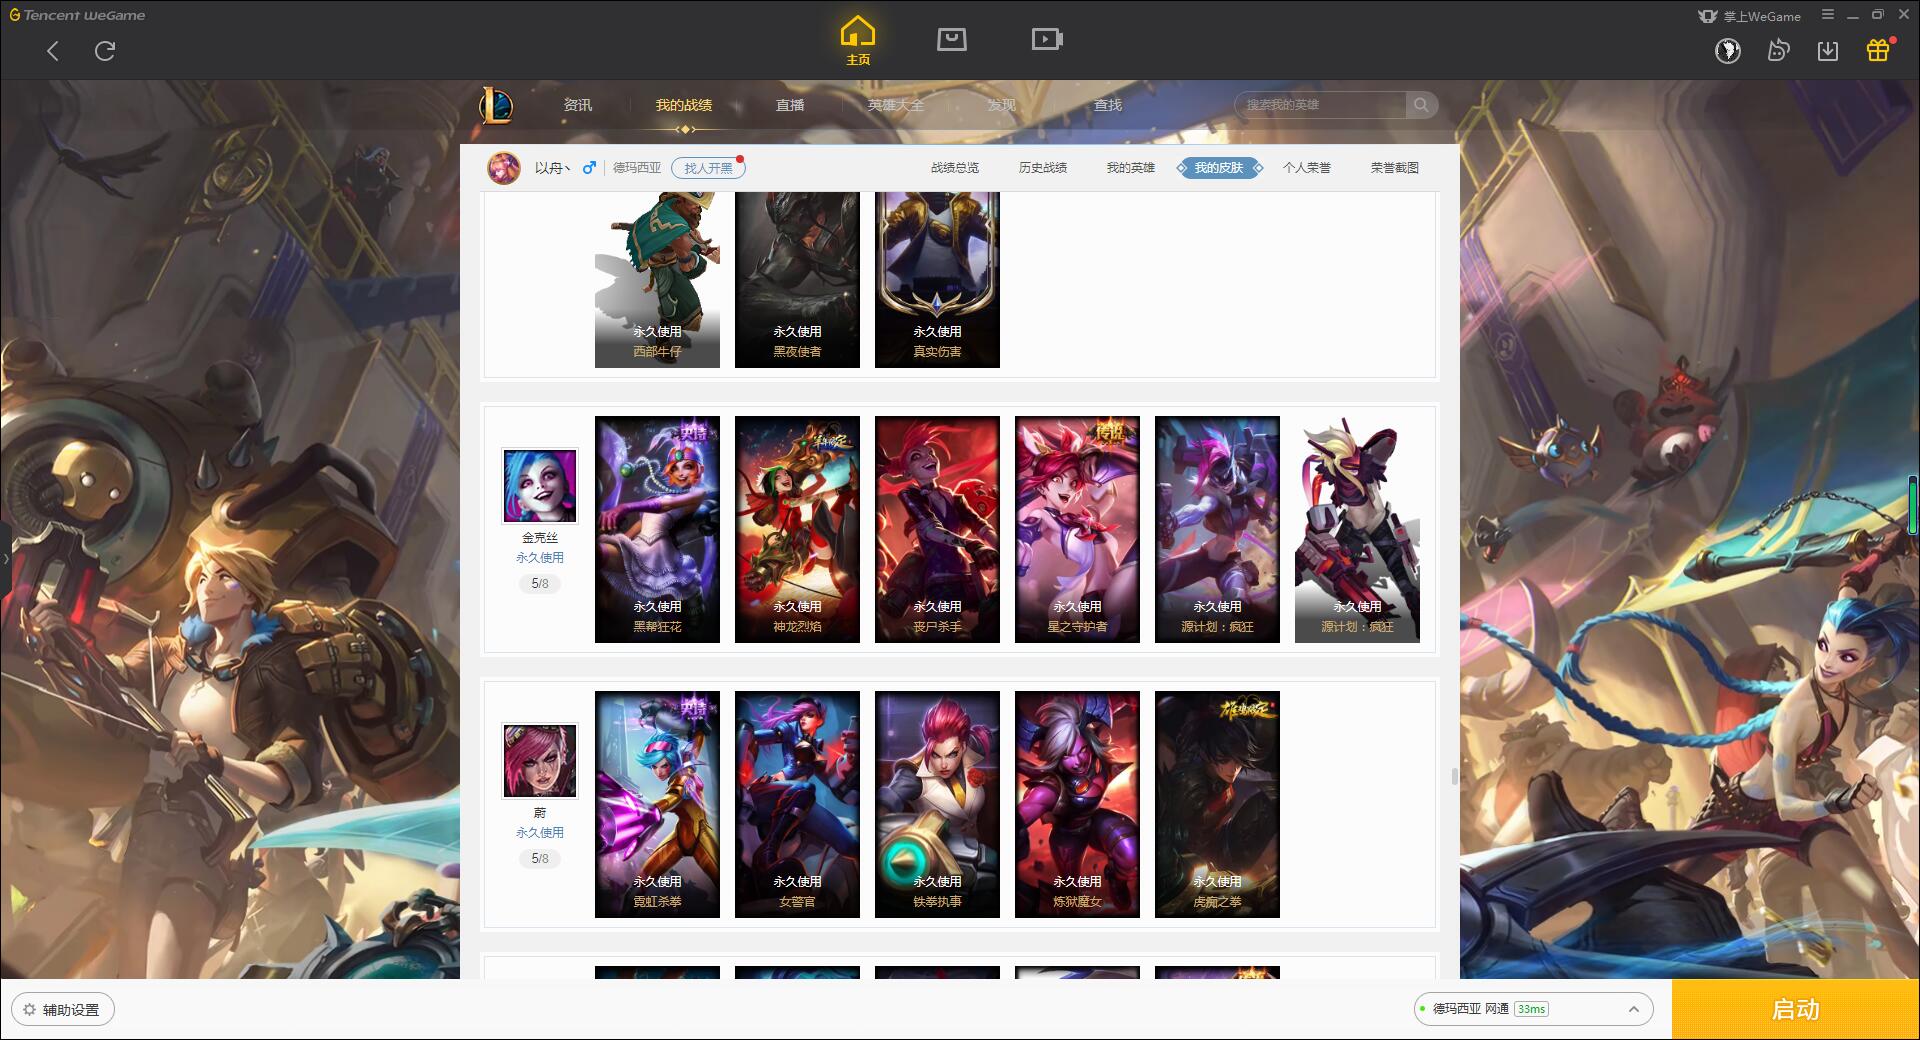Click the 5/8 count under 金克丝
This screenshot has width=1920, height=1040.
pos(540,583)
